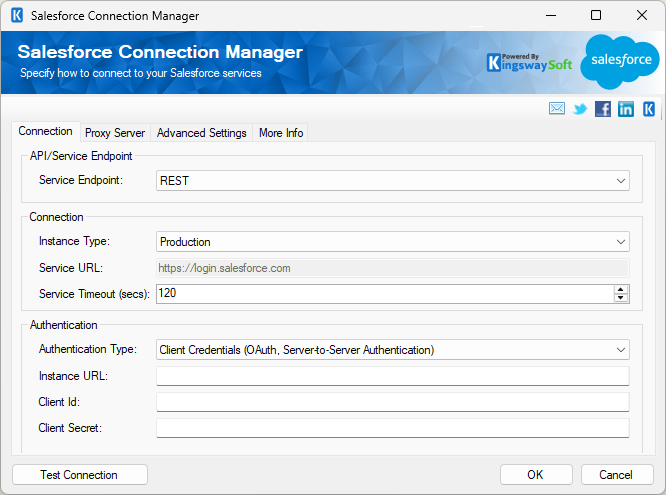Decrease Service Timeout with down arrow
The height and width of the screenshot is (495, 666).
pos(621,298)
